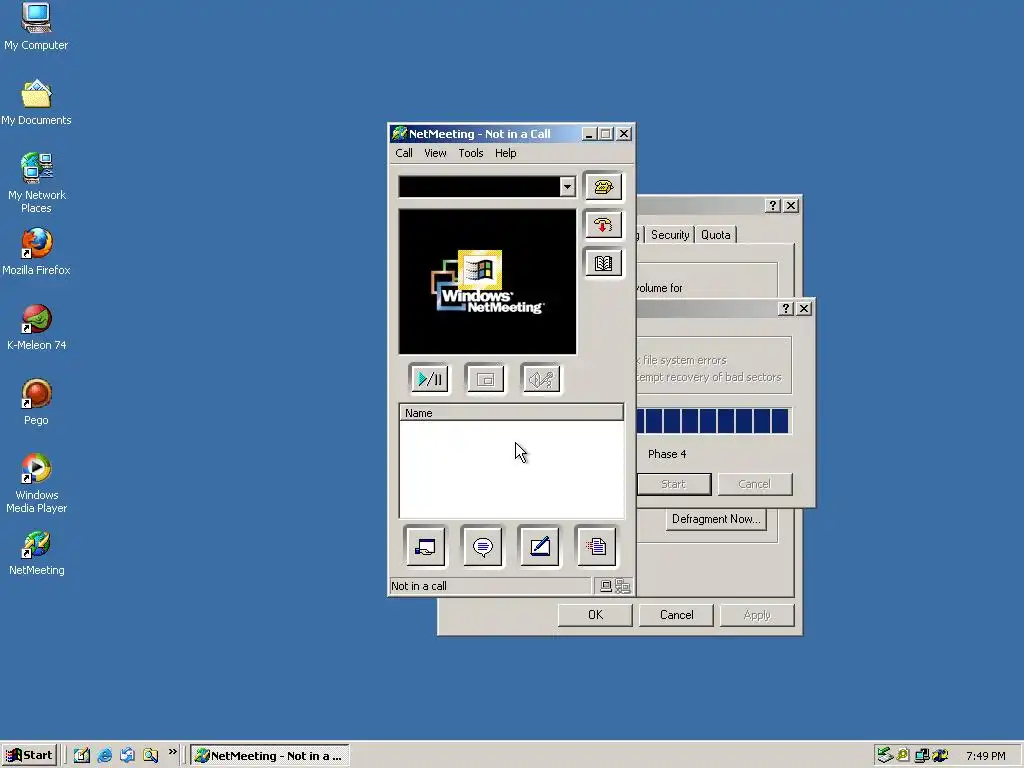Viewport: 1024px width, 768px height.
Task: Launch the Whiteboard tool
Action: 539,547
